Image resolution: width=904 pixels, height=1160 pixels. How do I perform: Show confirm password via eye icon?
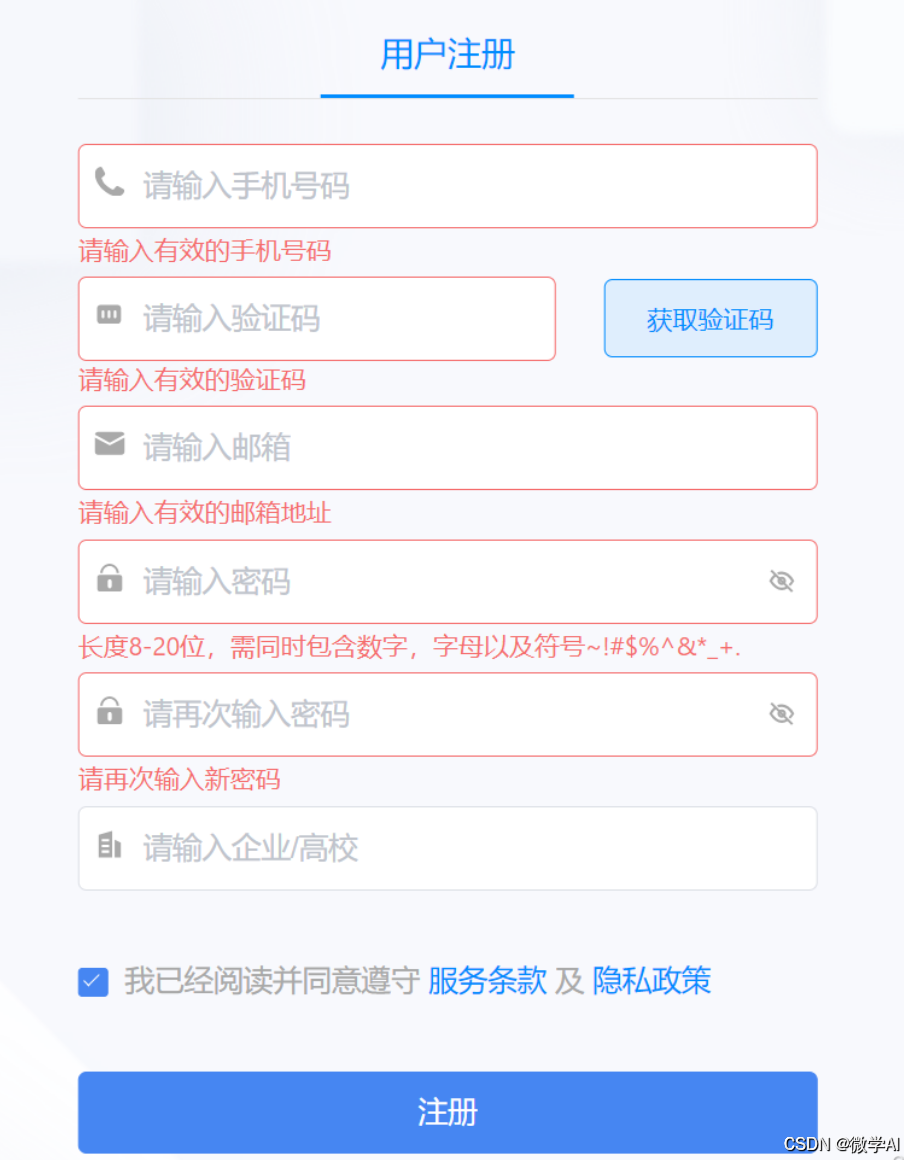tap(781, 714)
